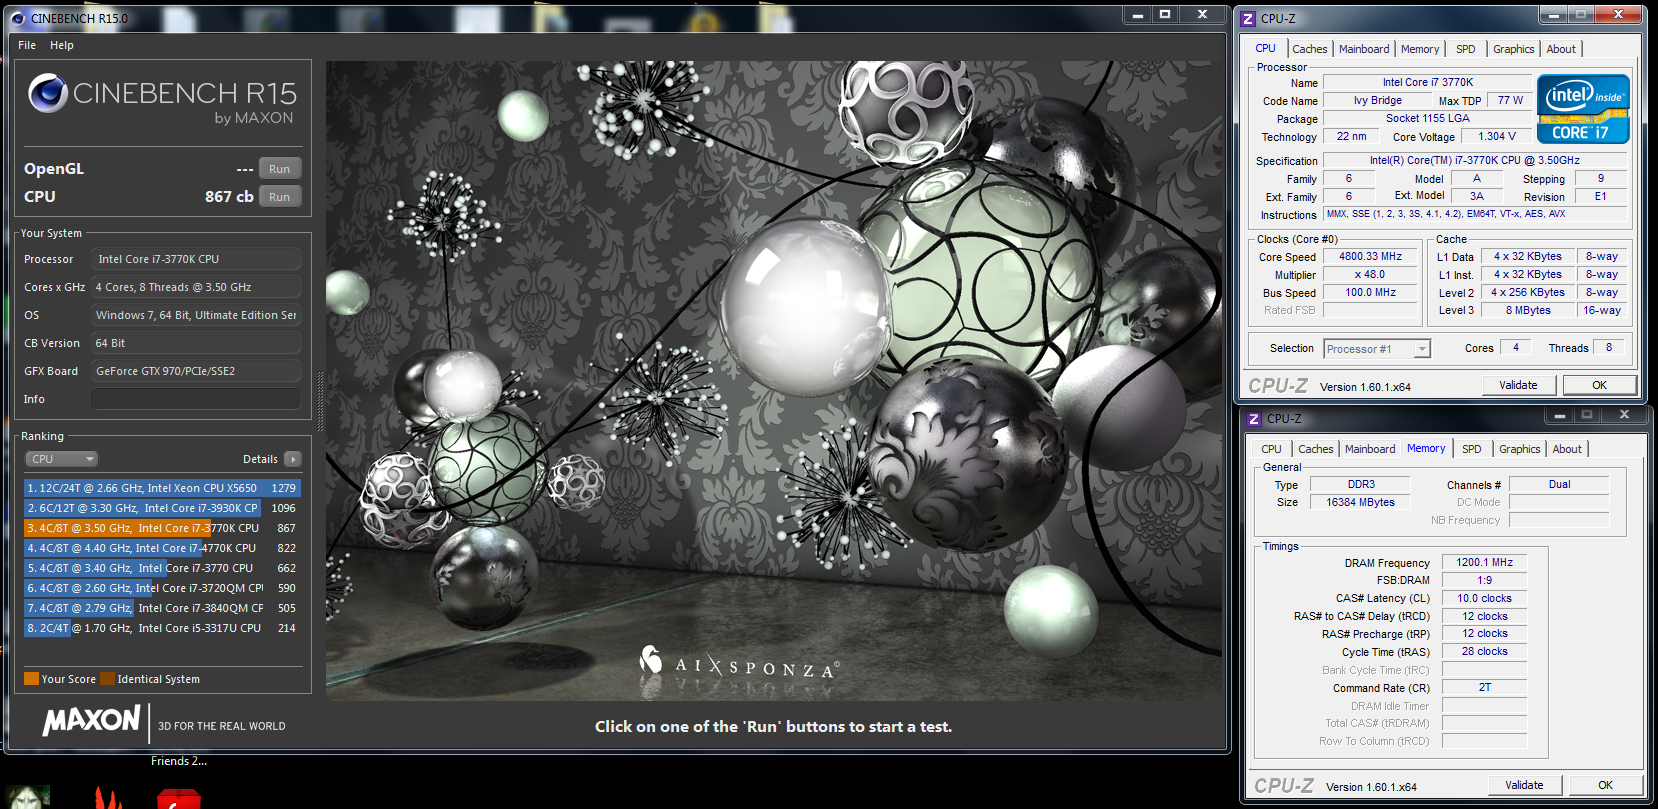Viewport: 1658px width, 809px height.
Task: Click the GeForce GTX 970/PCIe/SSE2 field
Action: pyautogui.click(x=196, y=371)
